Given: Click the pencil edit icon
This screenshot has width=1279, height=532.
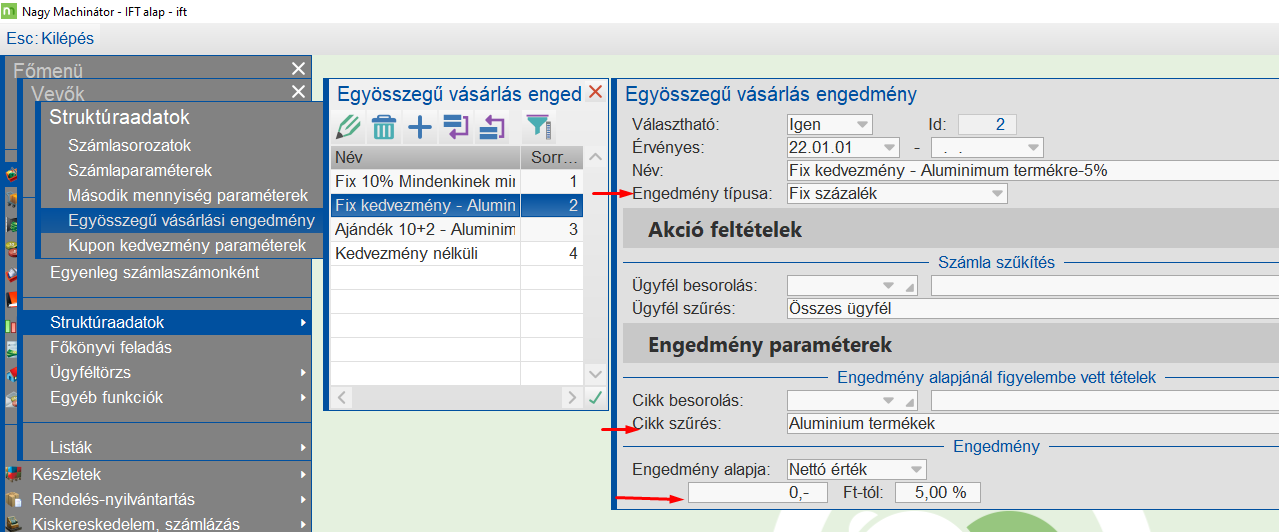Looking at the screenshot, I should (348, 127).
